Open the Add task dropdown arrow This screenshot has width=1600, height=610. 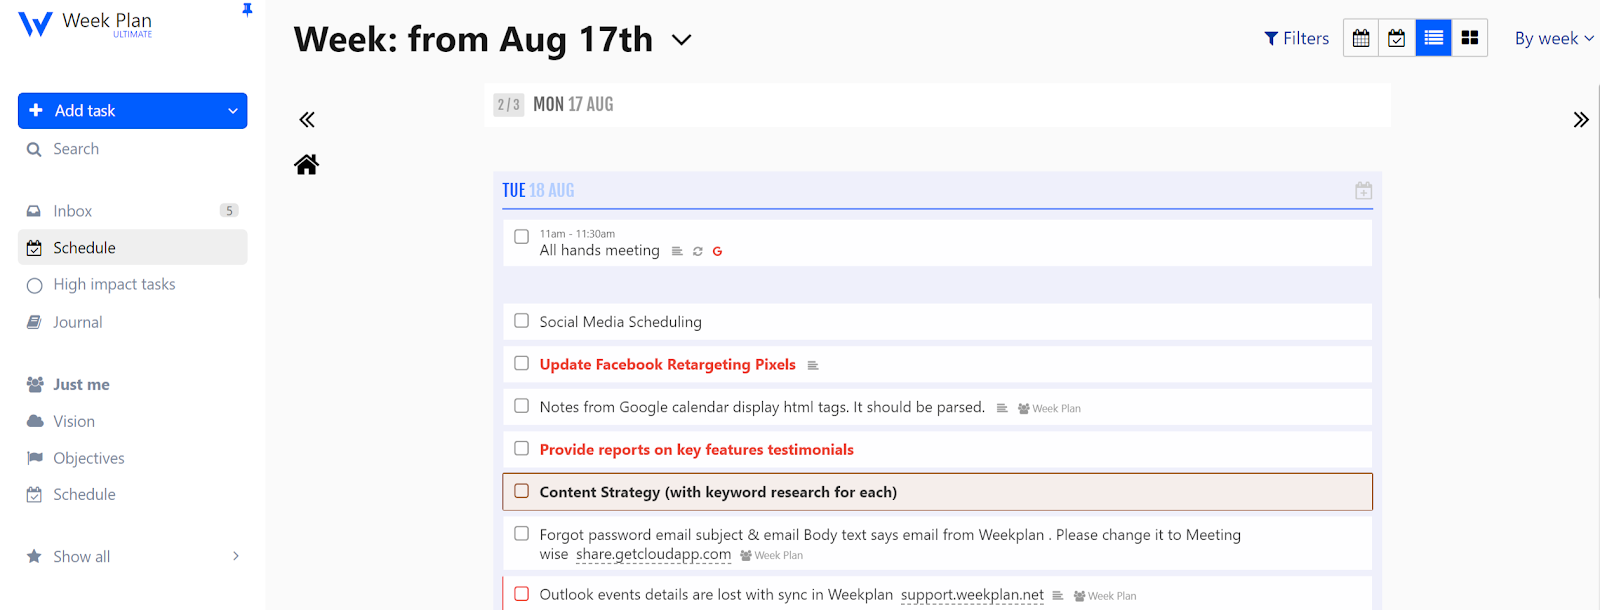(233, 111)
